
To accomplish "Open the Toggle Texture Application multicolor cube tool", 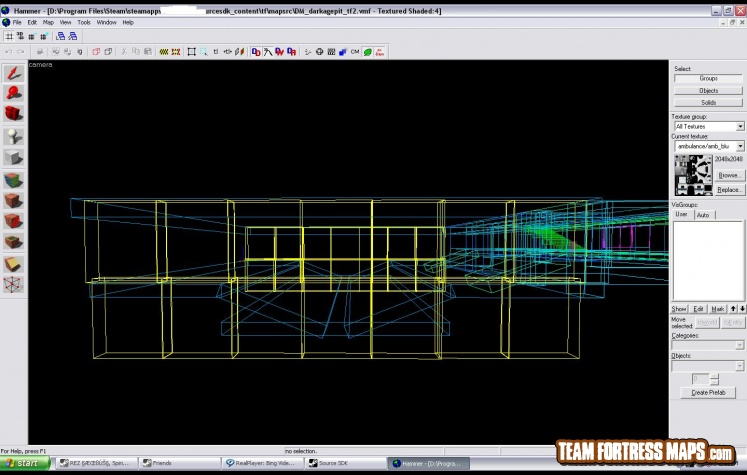I will pos(13,181).
